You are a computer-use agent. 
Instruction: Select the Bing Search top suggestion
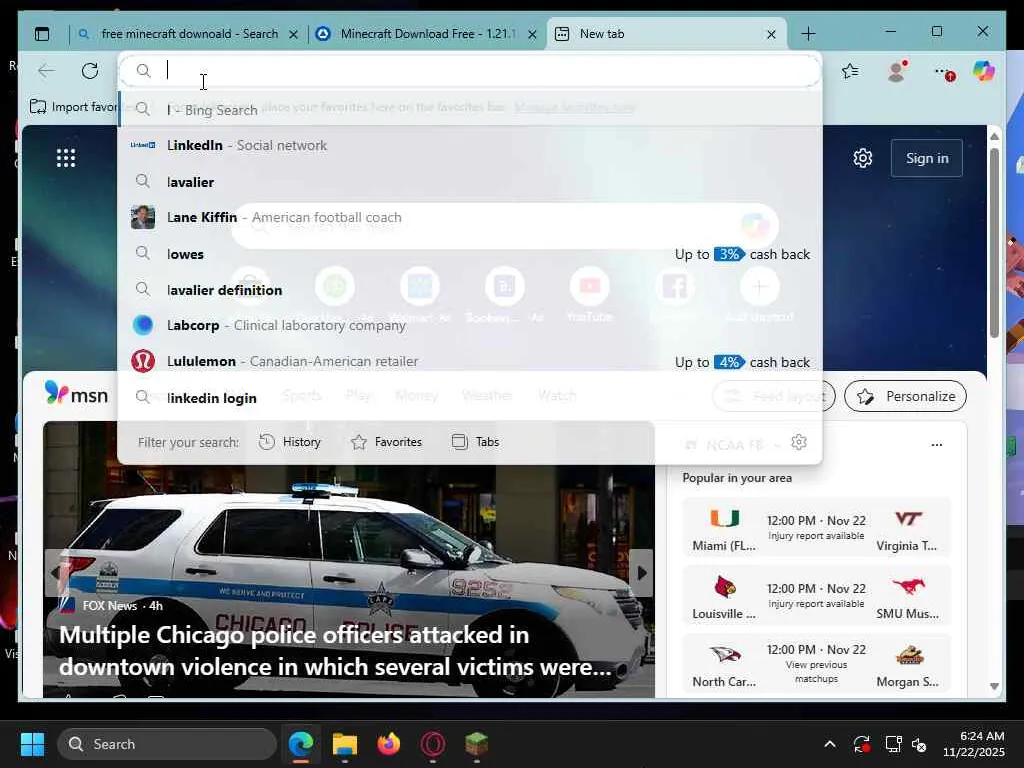[x=470, y=110]
